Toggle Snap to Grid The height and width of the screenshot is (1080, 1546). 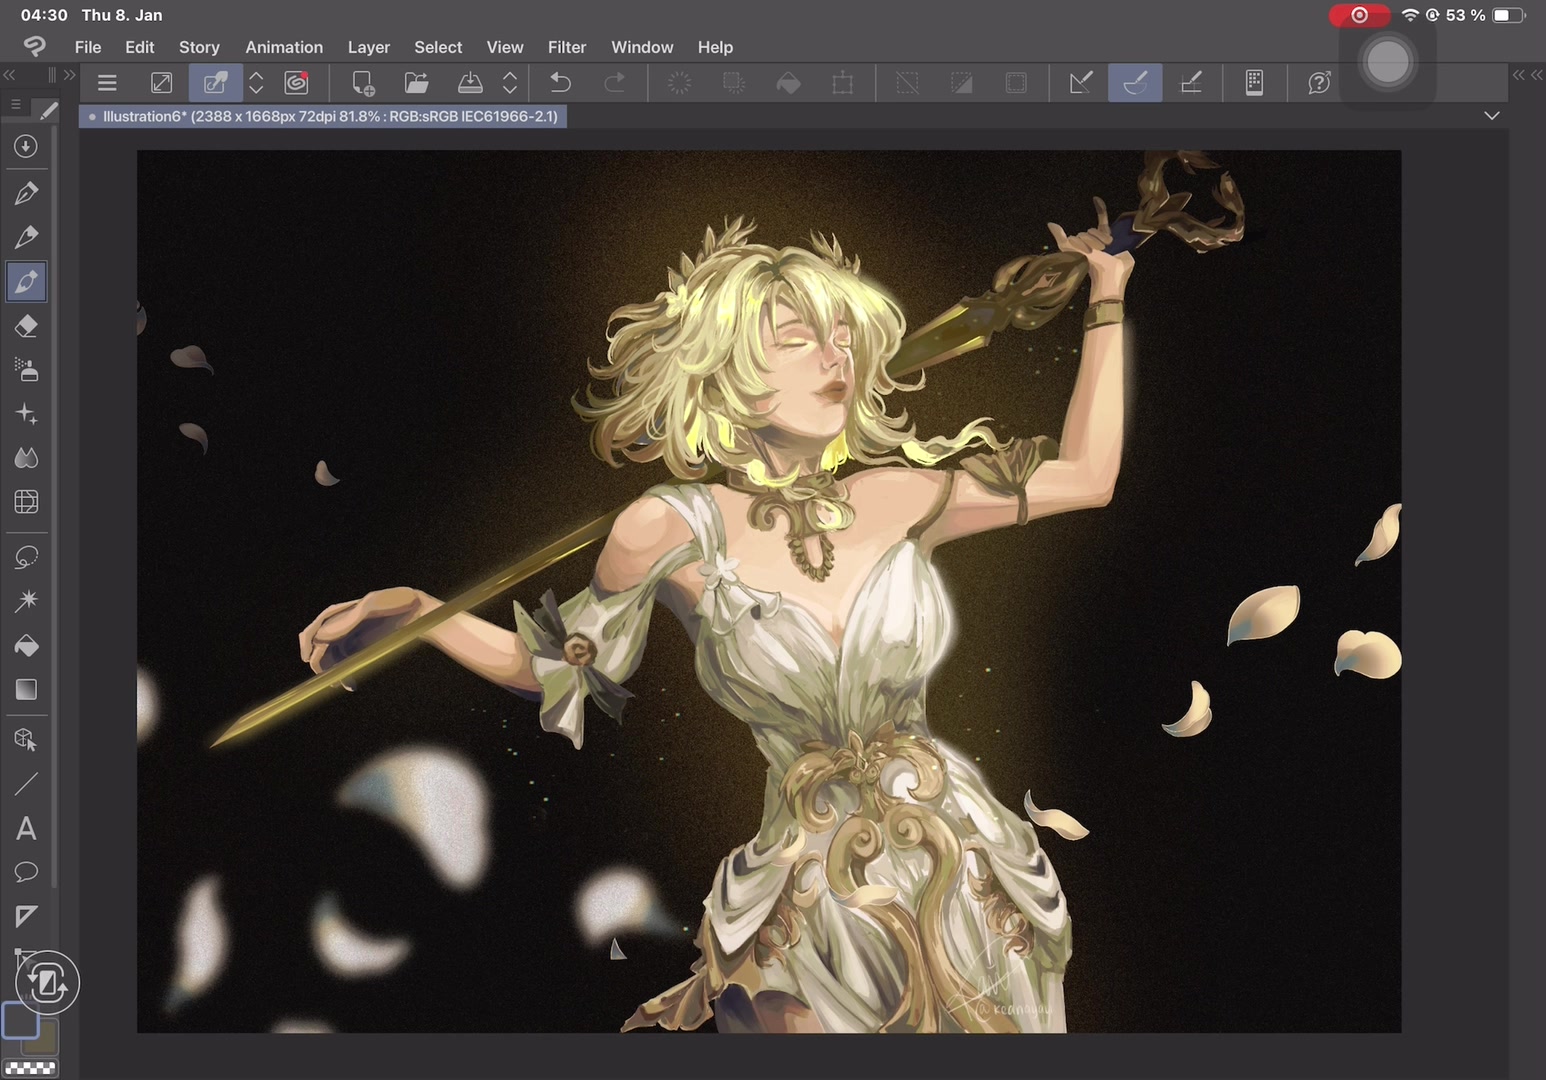click(1190, 83)
